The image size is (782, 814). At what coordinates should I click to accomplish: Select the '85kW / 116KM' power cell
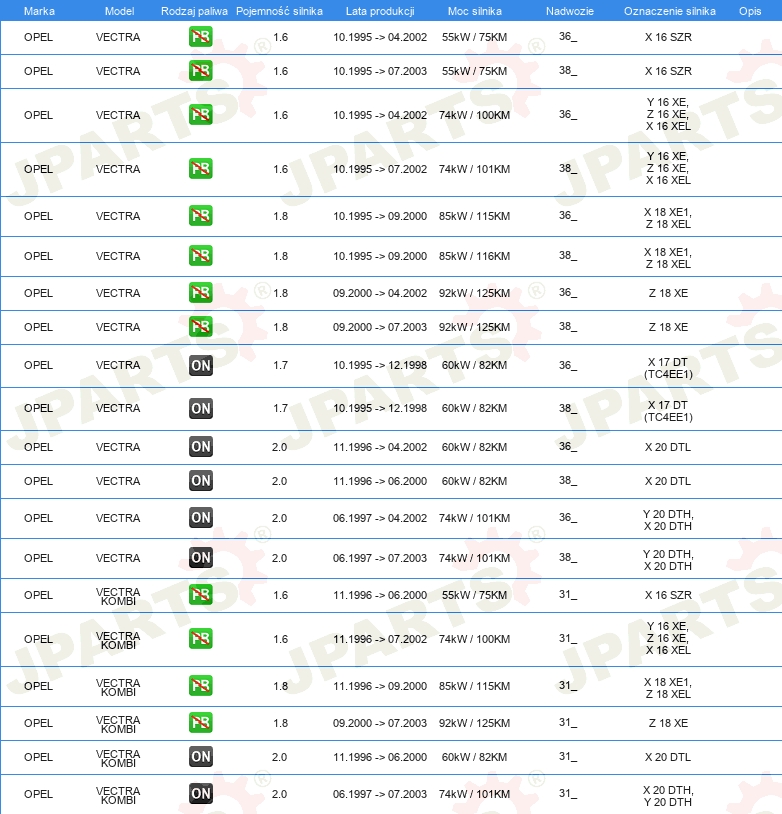pos(475,256)
